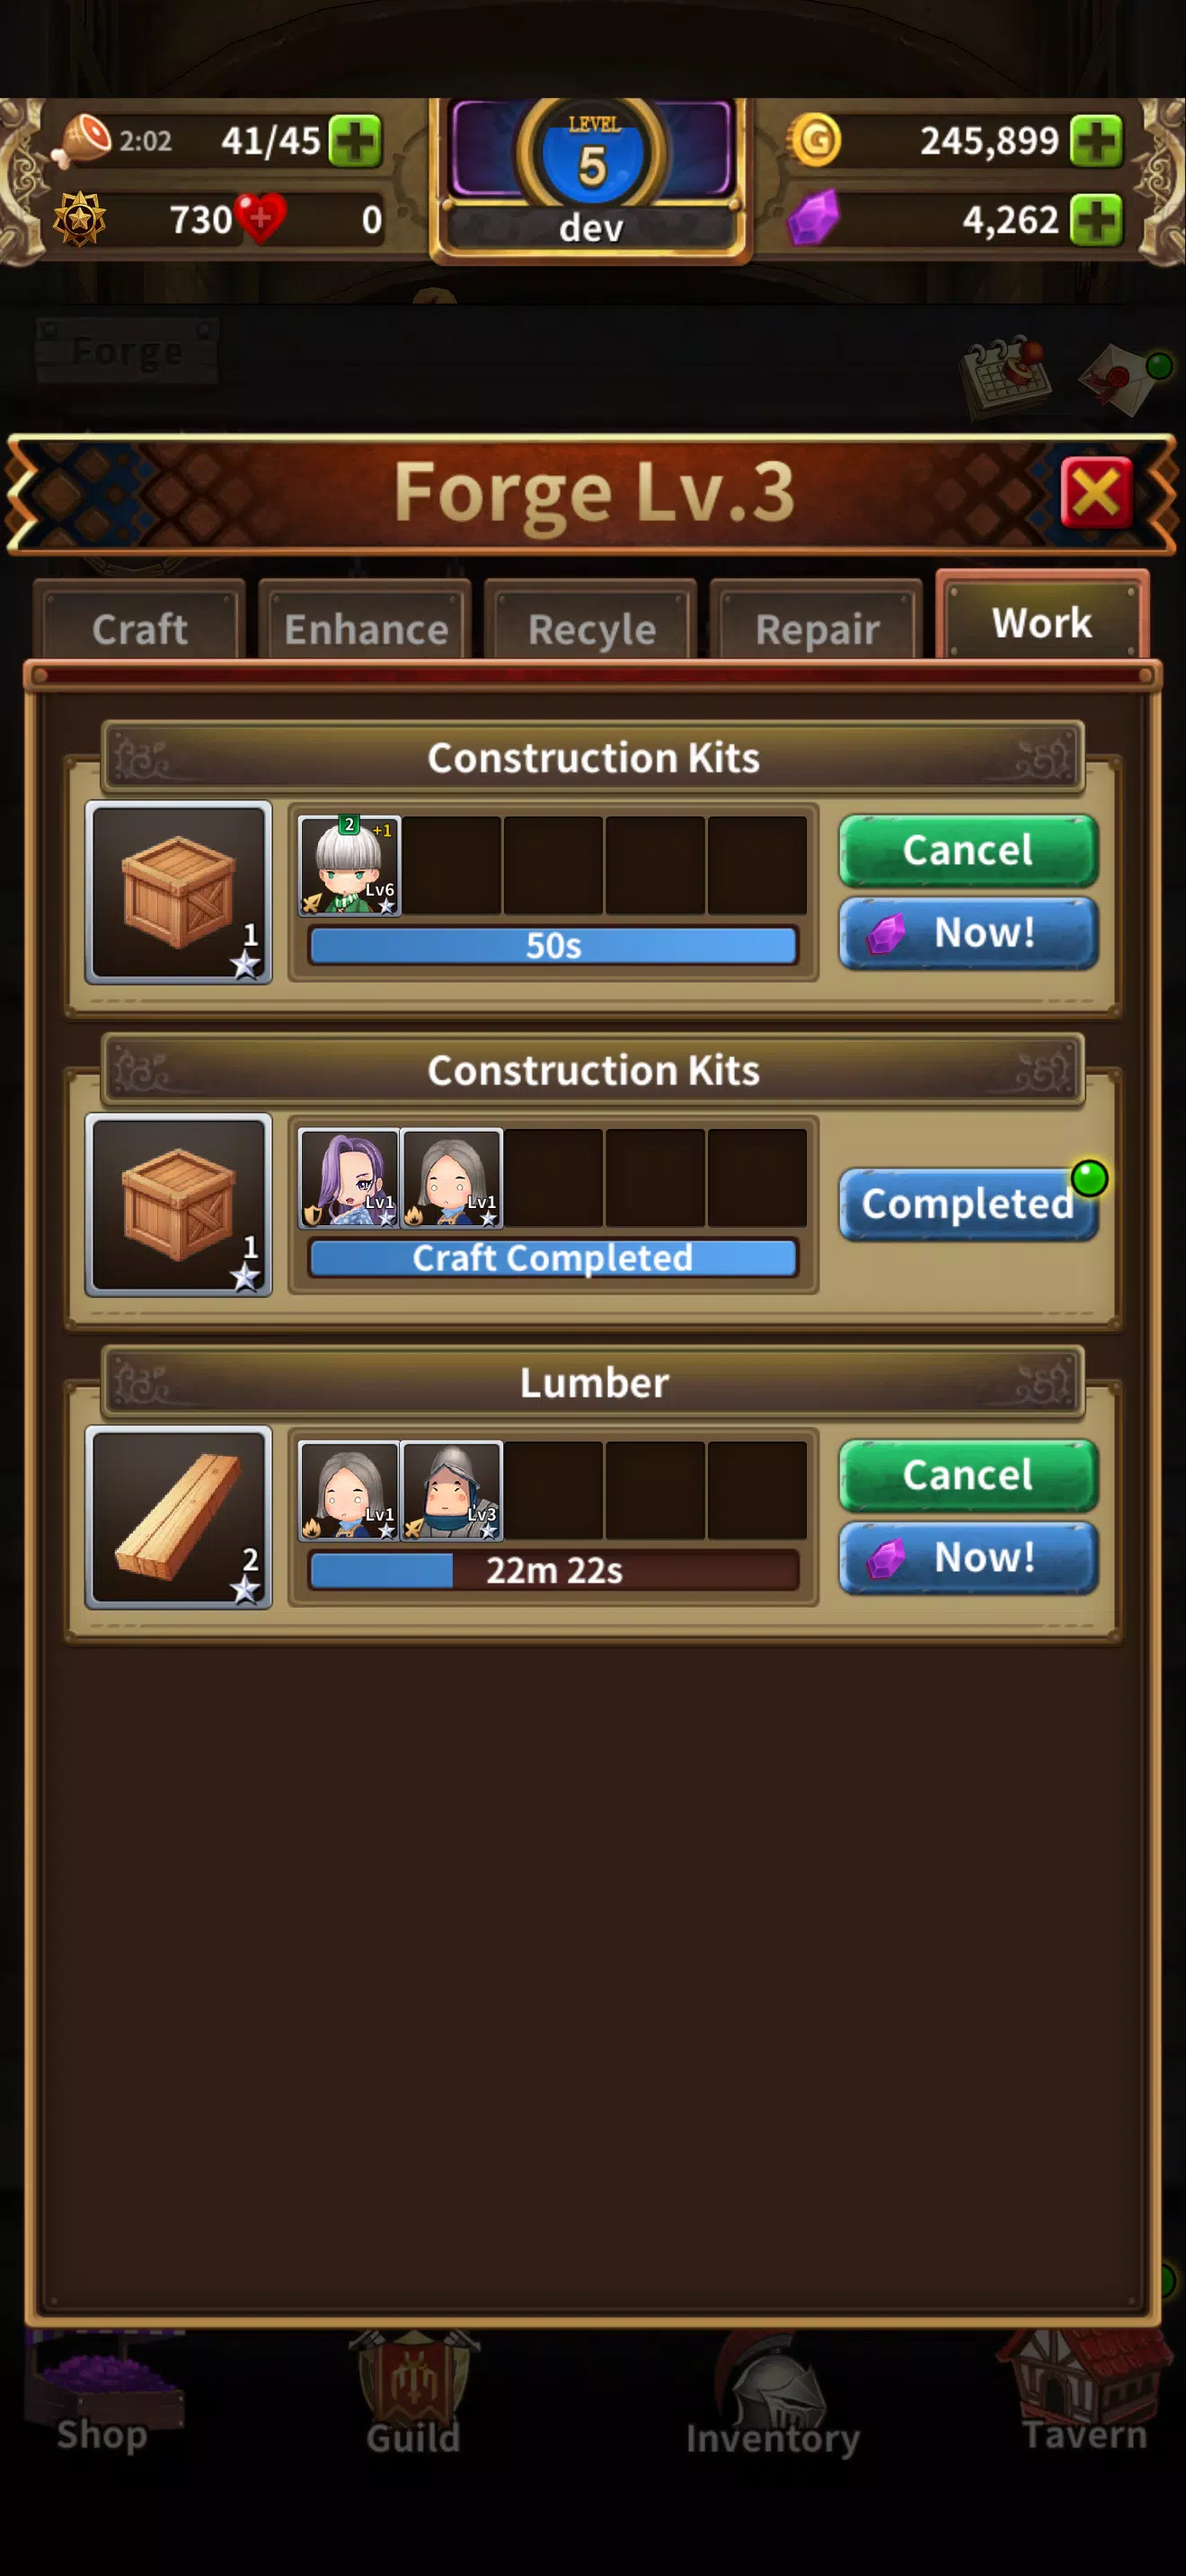Select the Lv6 worker portrait
The width and height of the screenshot is (1186, 2576).
click(350, 865)
